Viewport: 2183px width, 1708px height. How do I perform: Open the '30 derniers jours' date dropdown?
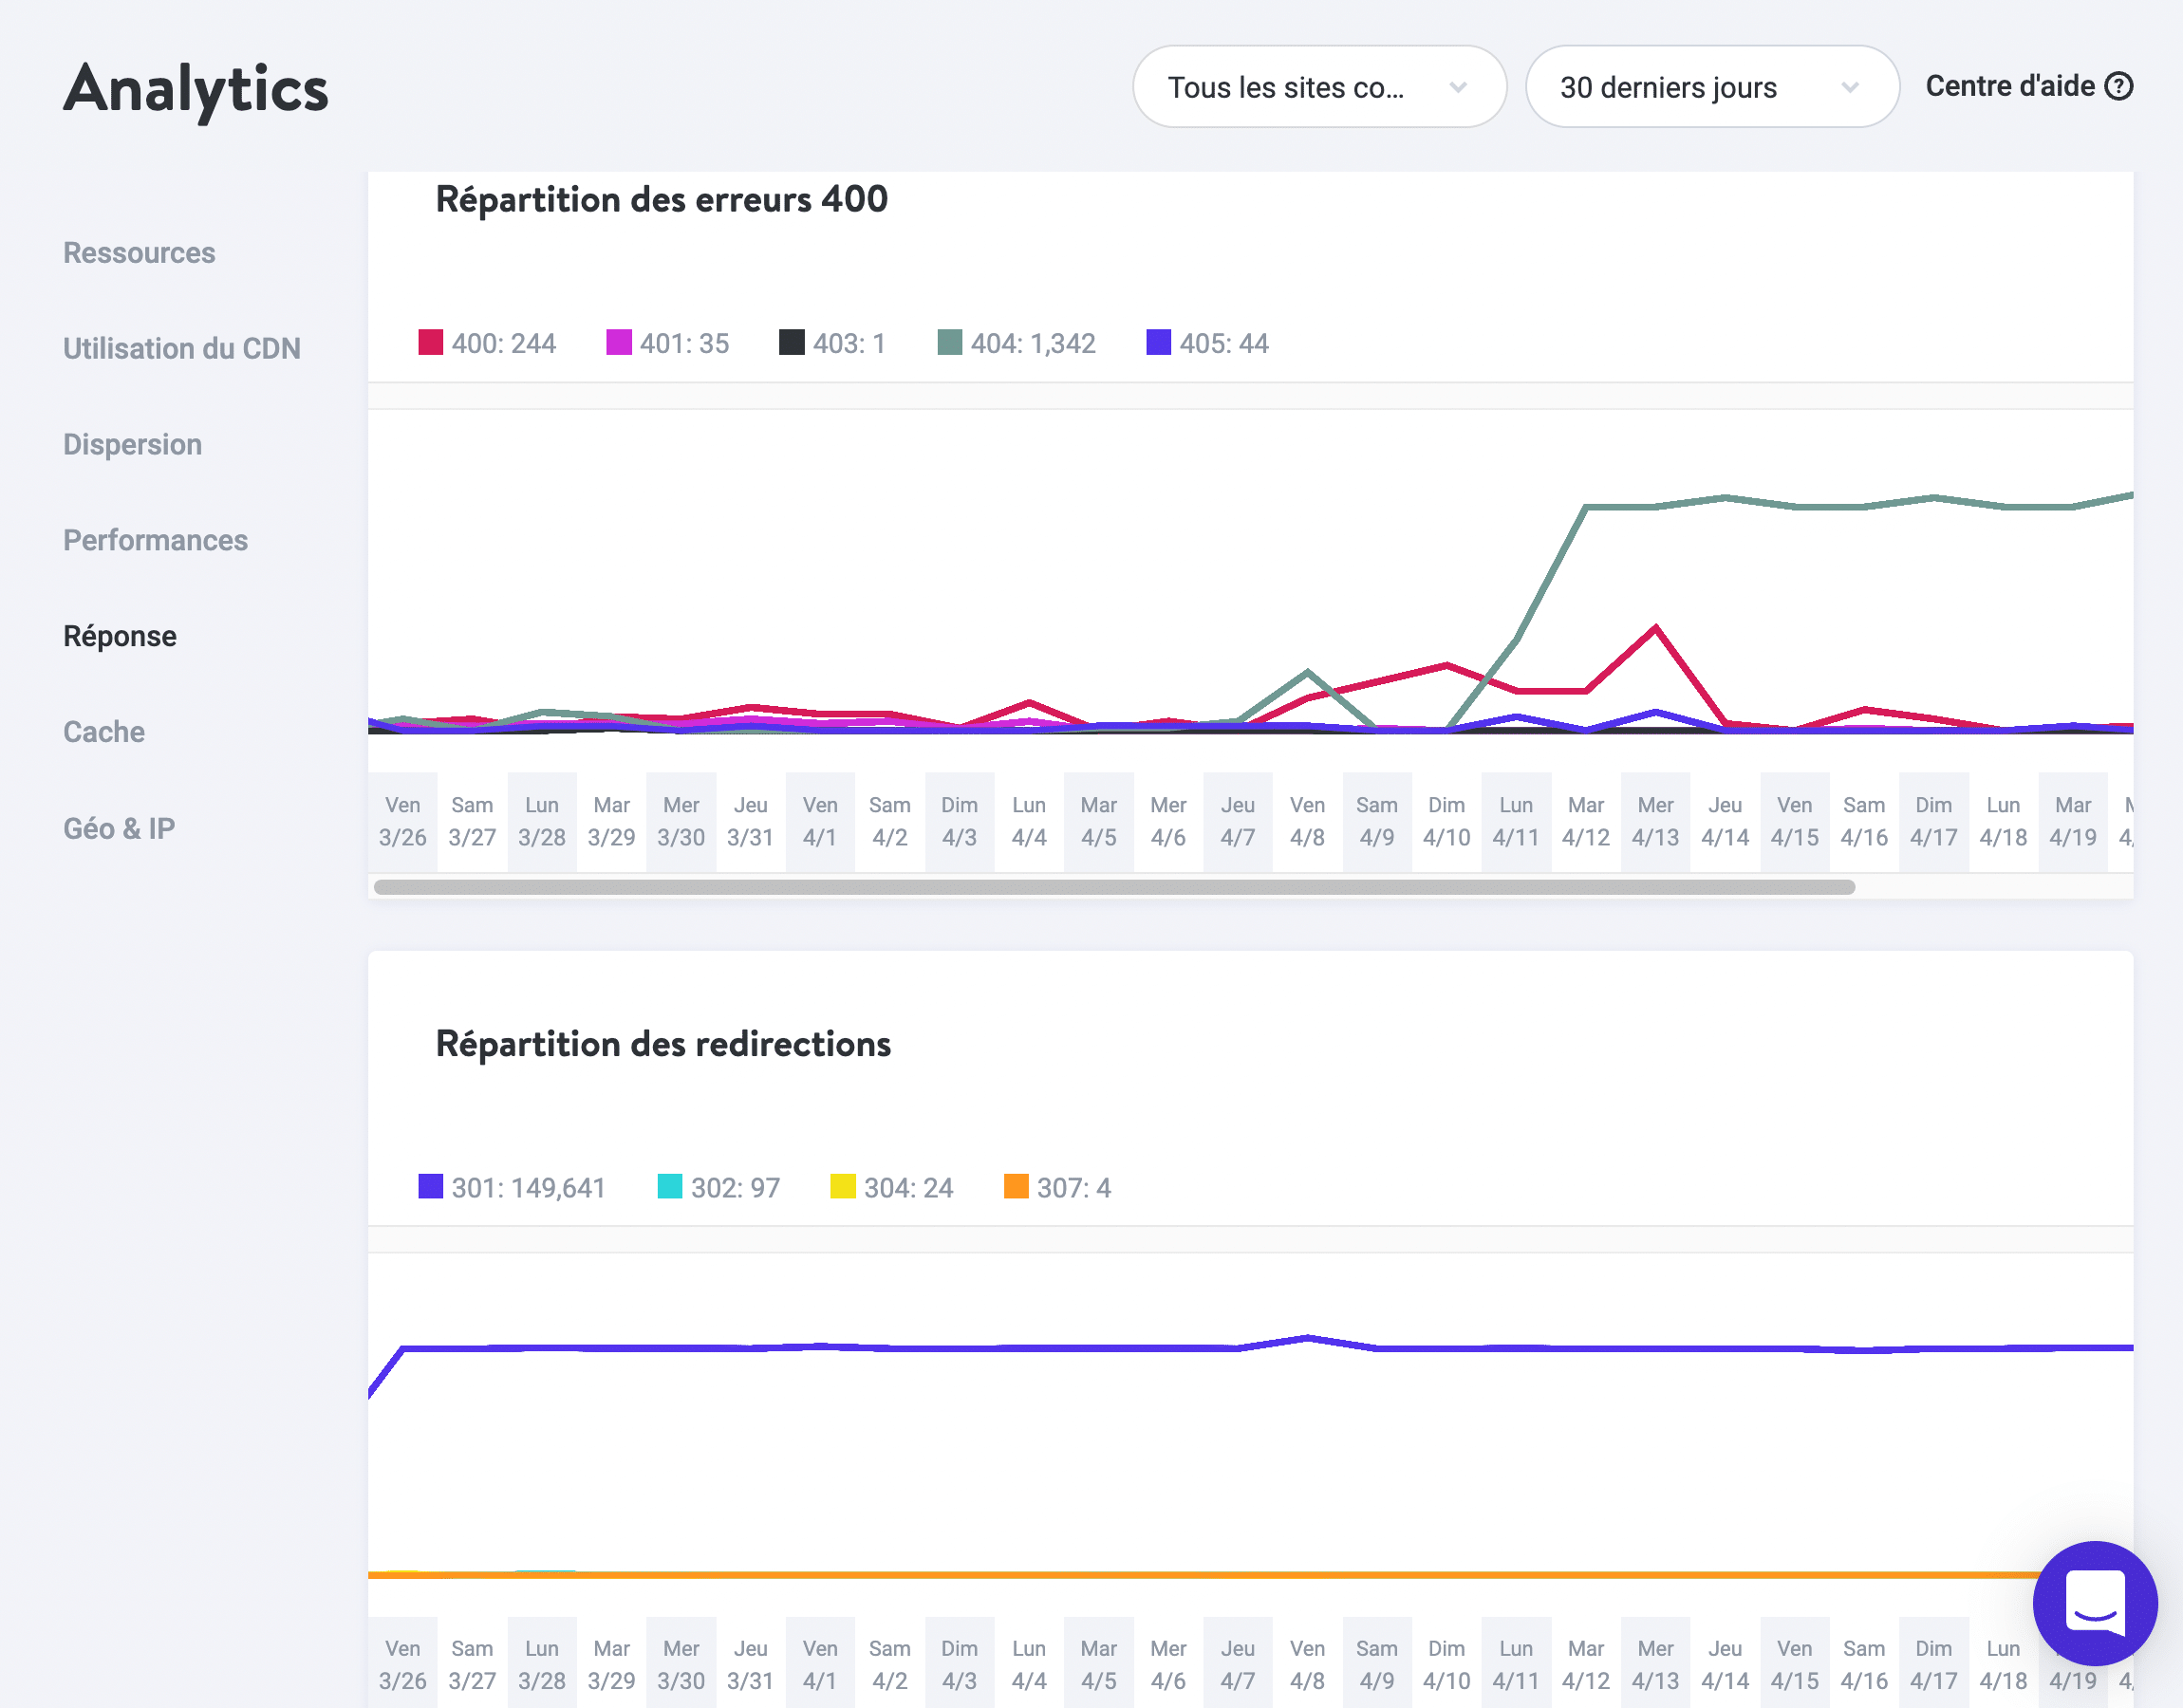click(1710, 87)
